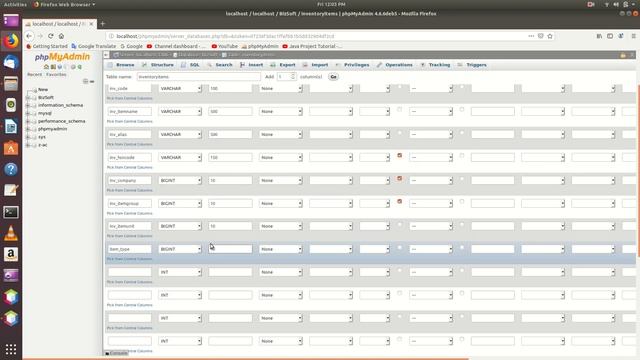Click 'Pick from Central Columns' under inv_code
Image resolution: width=640 pixels, height=360 pixels.
(129, 98)
